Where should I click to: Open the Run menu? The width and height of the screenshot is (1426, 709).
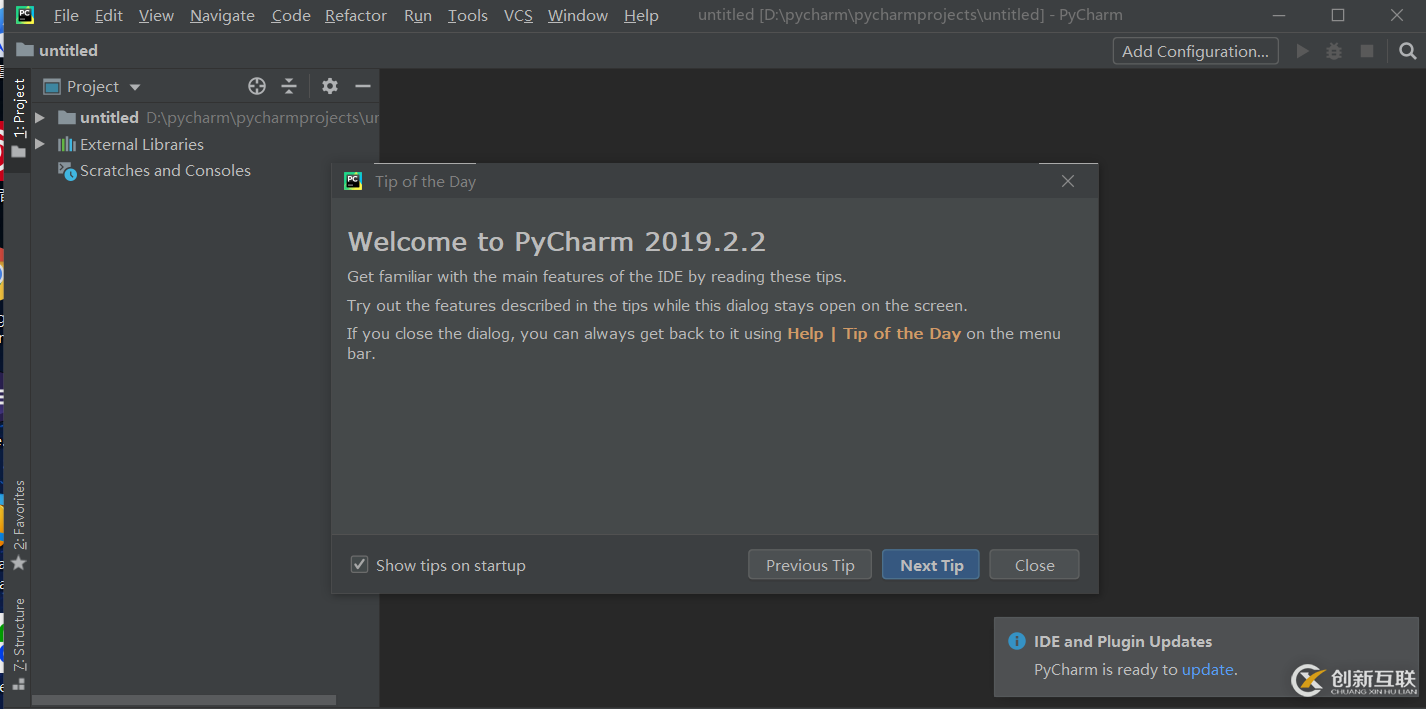[x=418, y=15]
